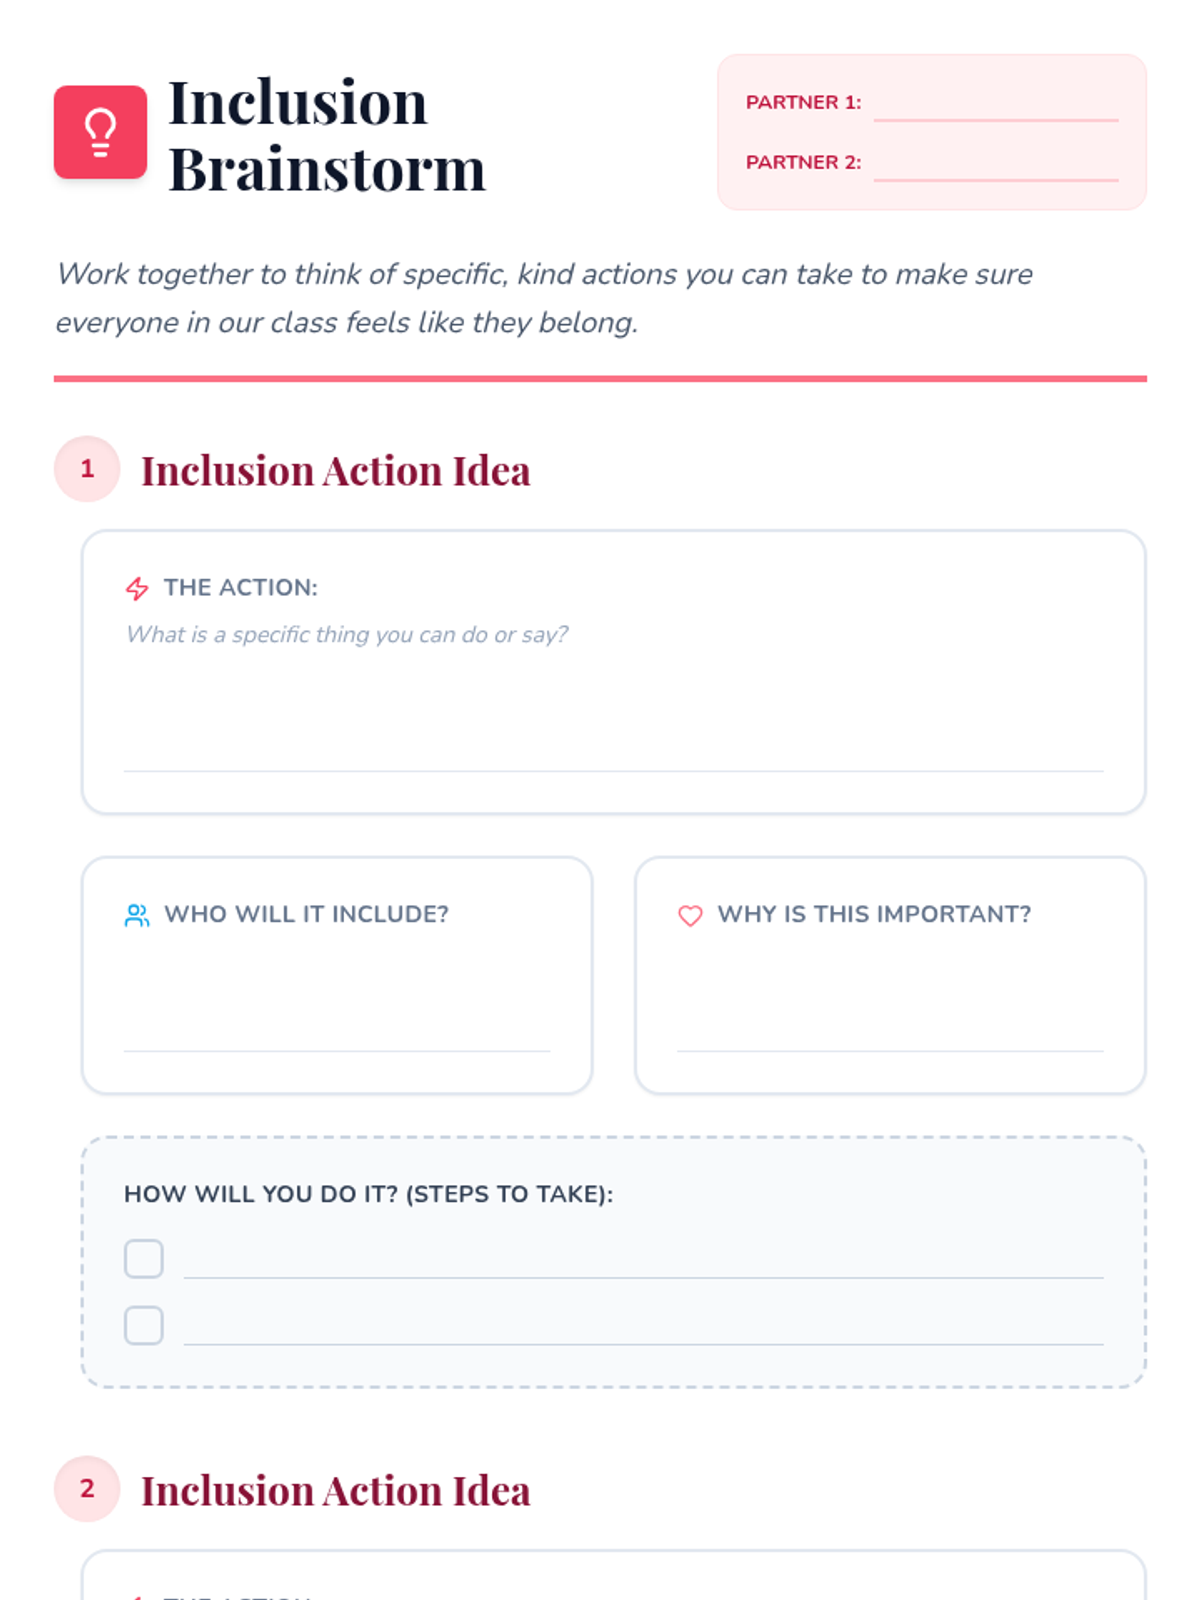Click the number 2 circle badge
The height and width of the screenshot is (1600, 1200).
click(87, 1489)
